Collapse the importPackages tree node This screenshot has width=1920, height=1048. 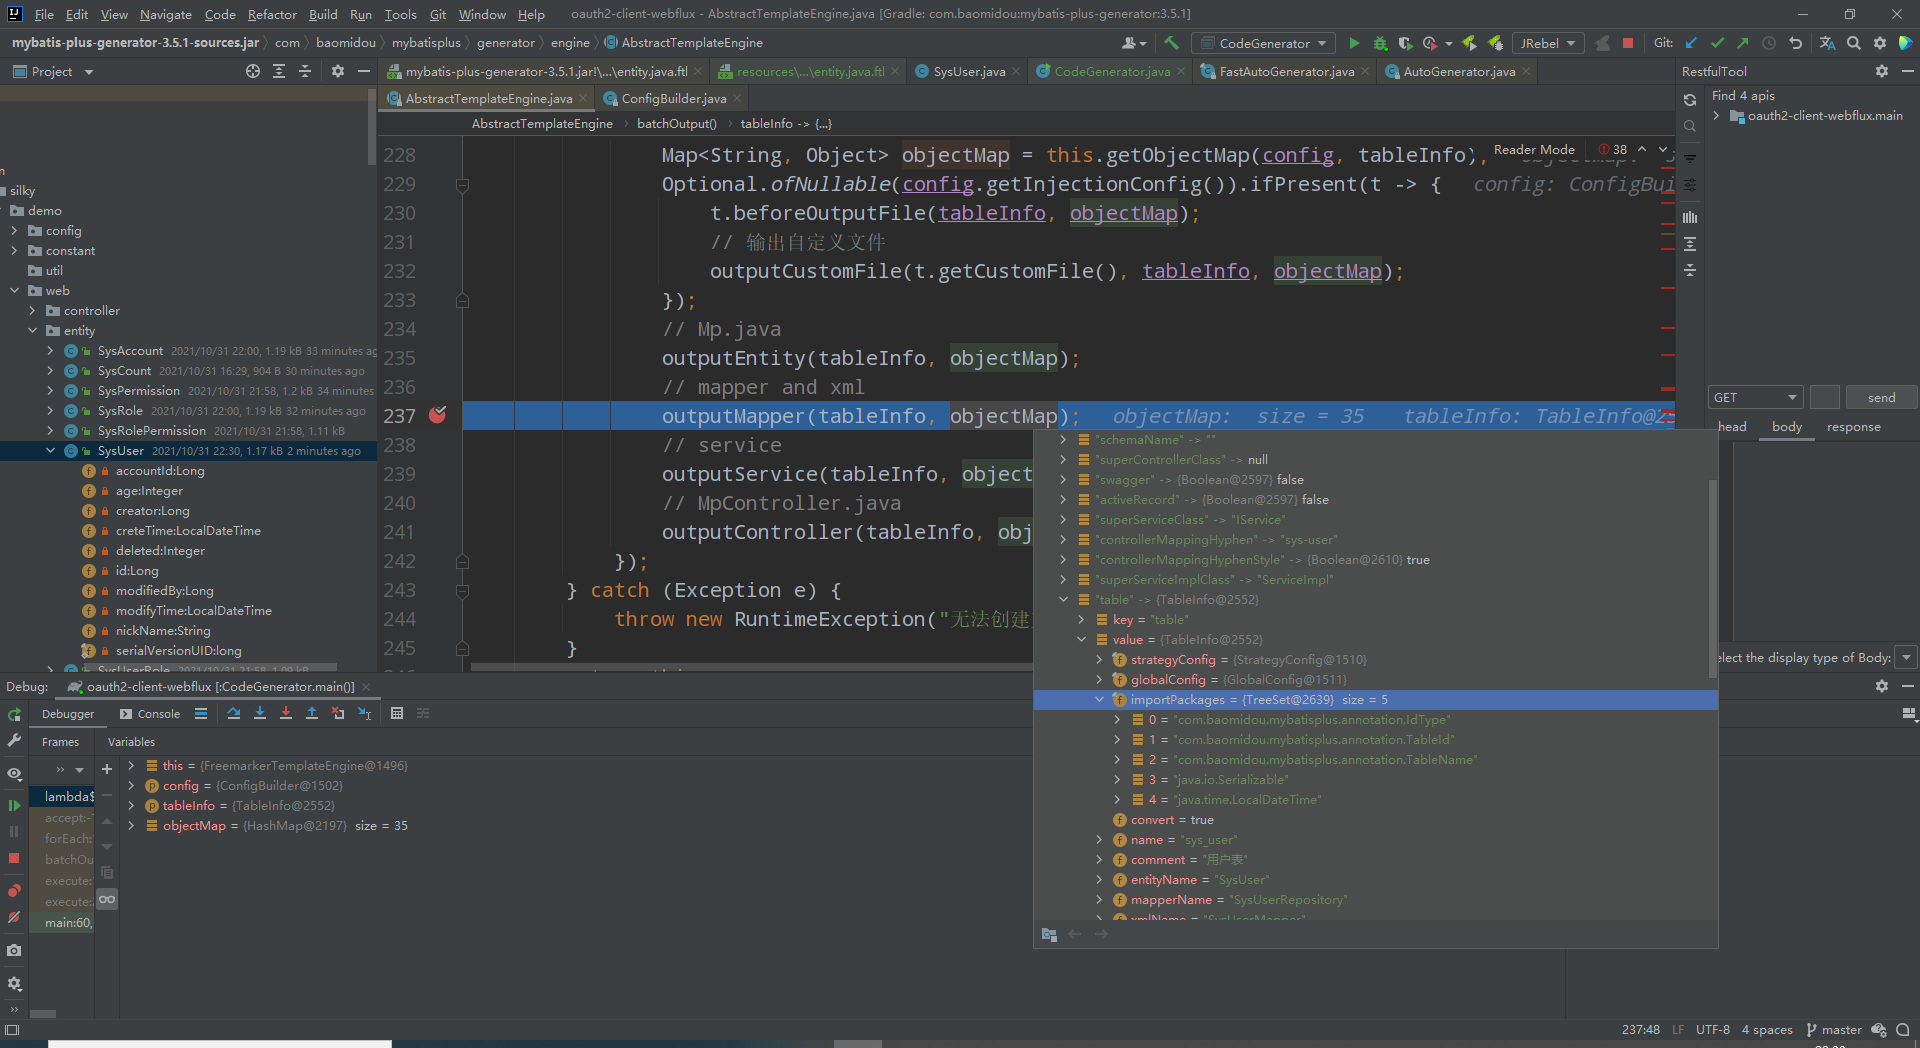tap(1099, 700)
